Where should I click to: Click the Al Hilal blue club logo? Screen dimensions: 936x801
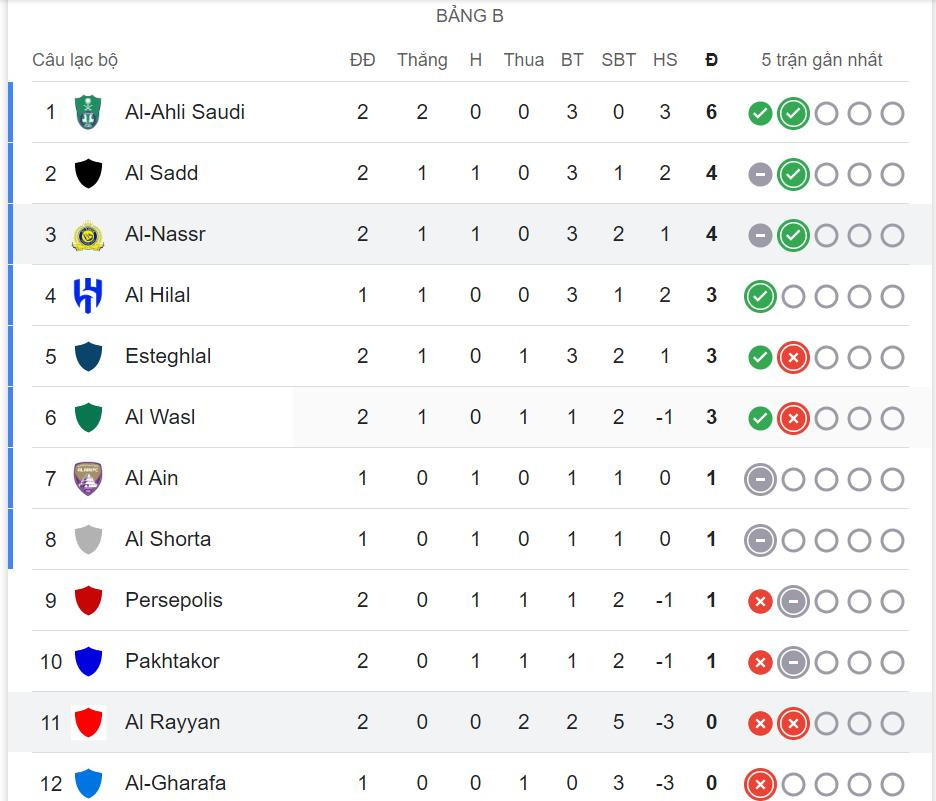click(x=89, y=296)
